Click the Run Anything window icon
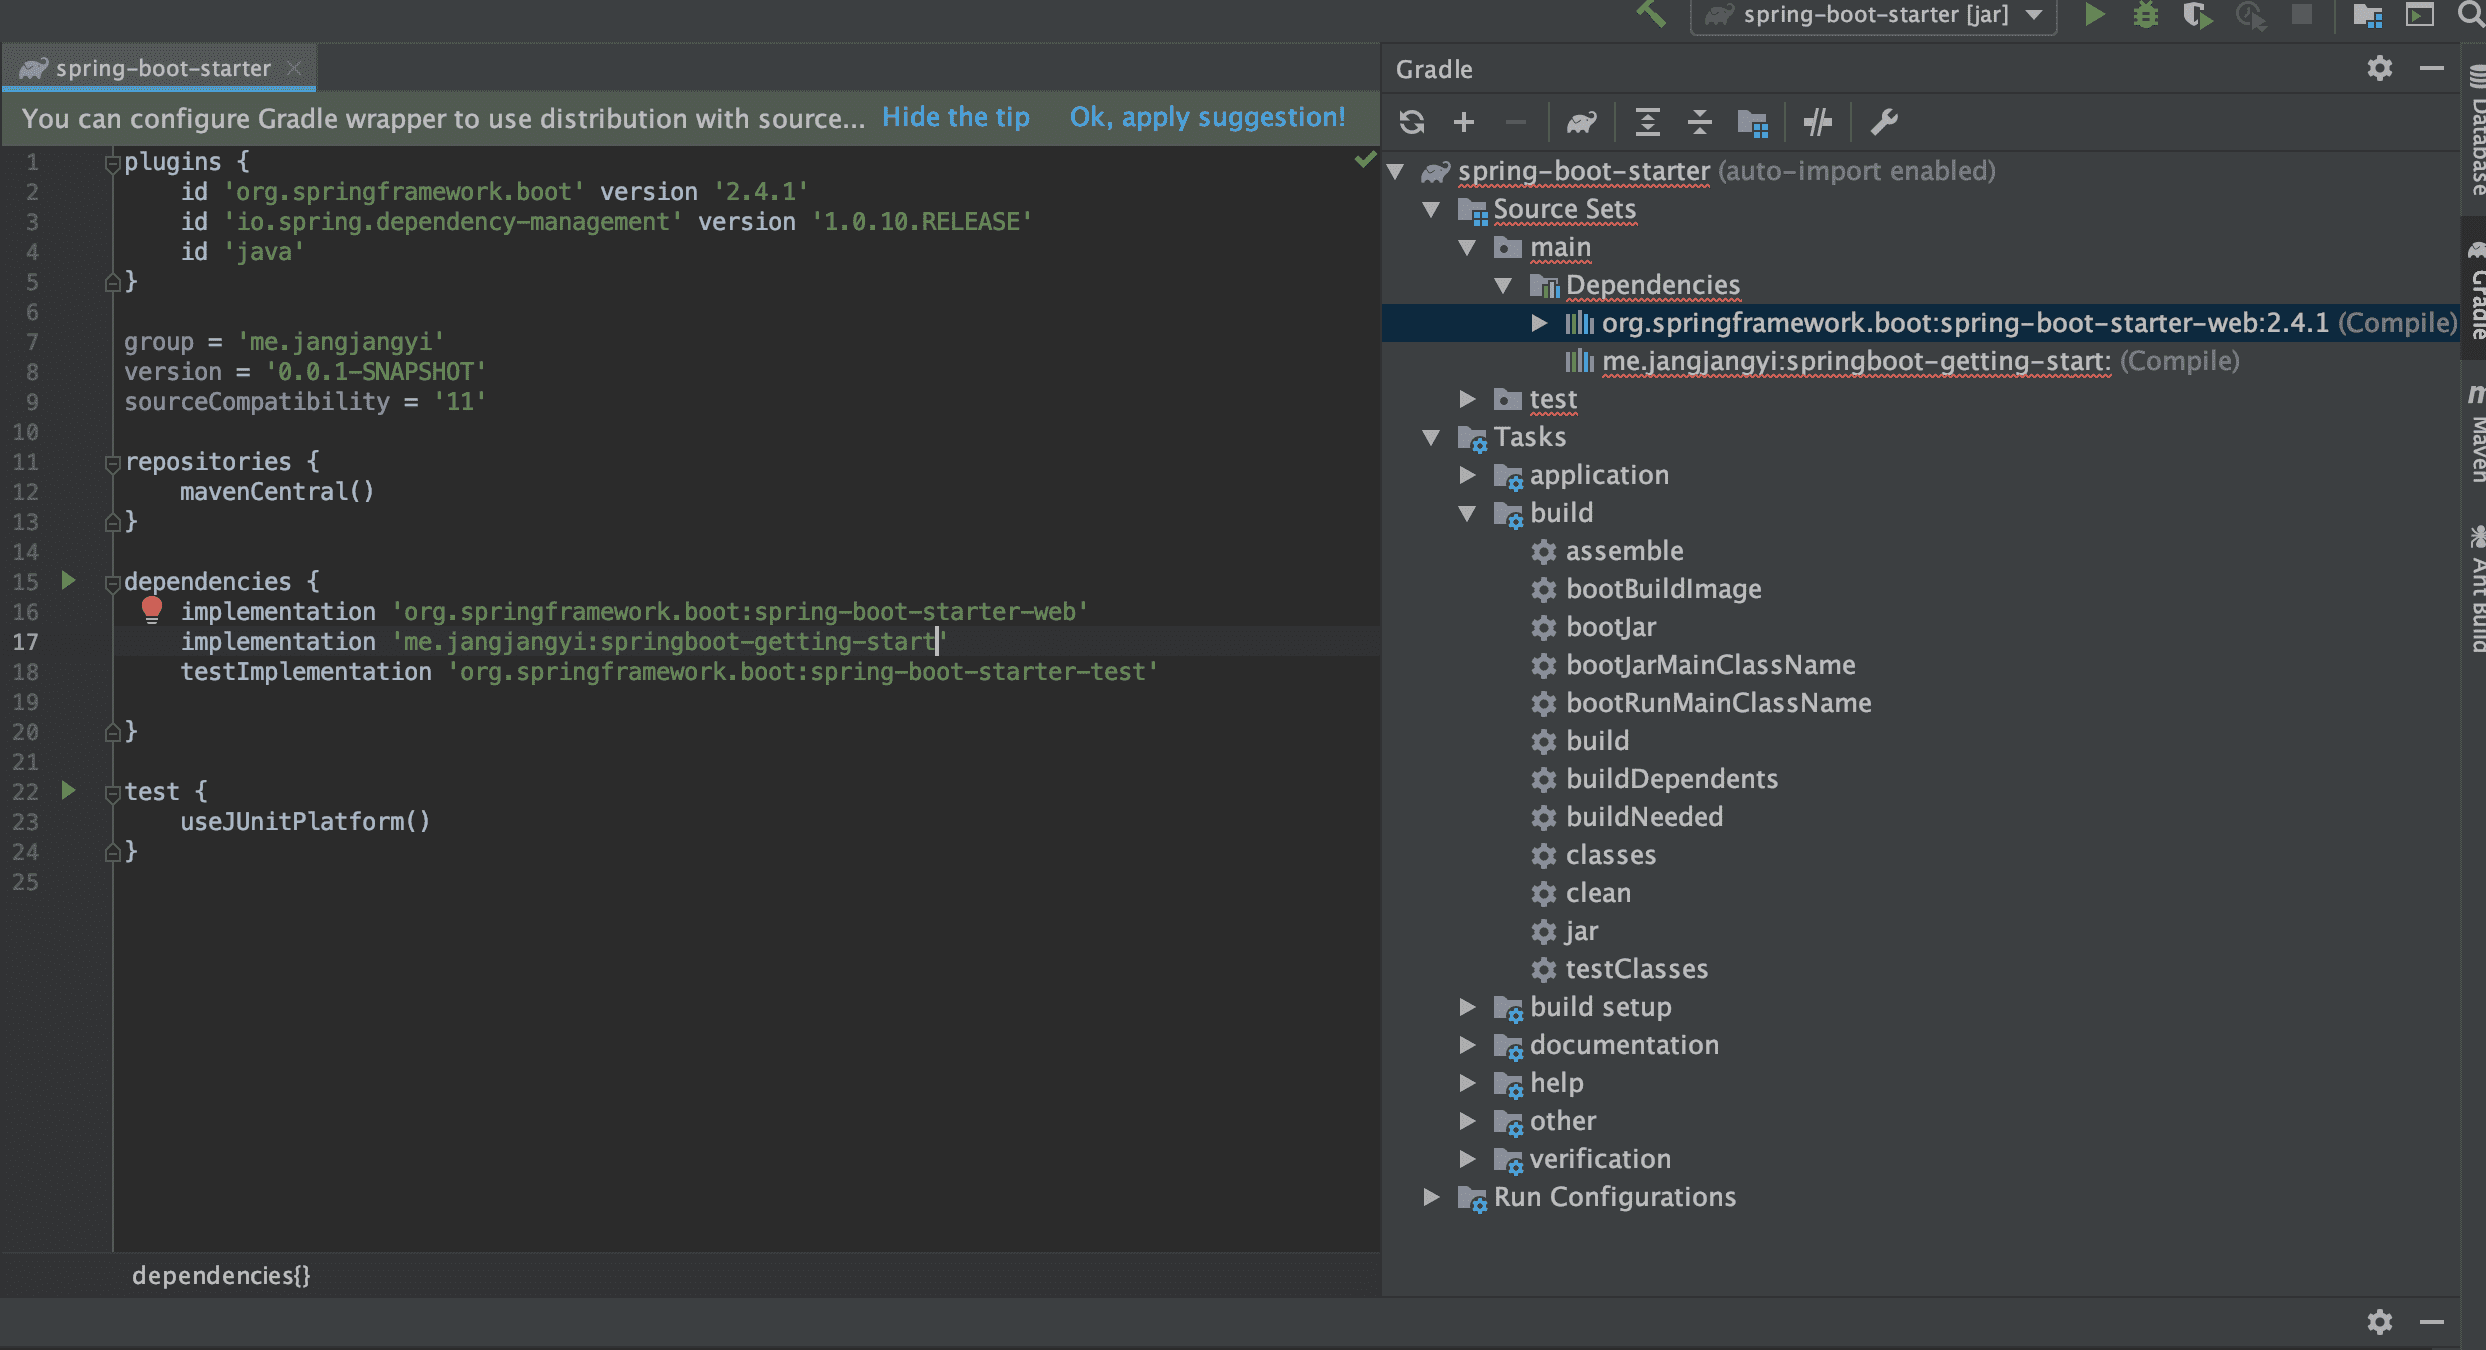 (x=2419, y=15)
